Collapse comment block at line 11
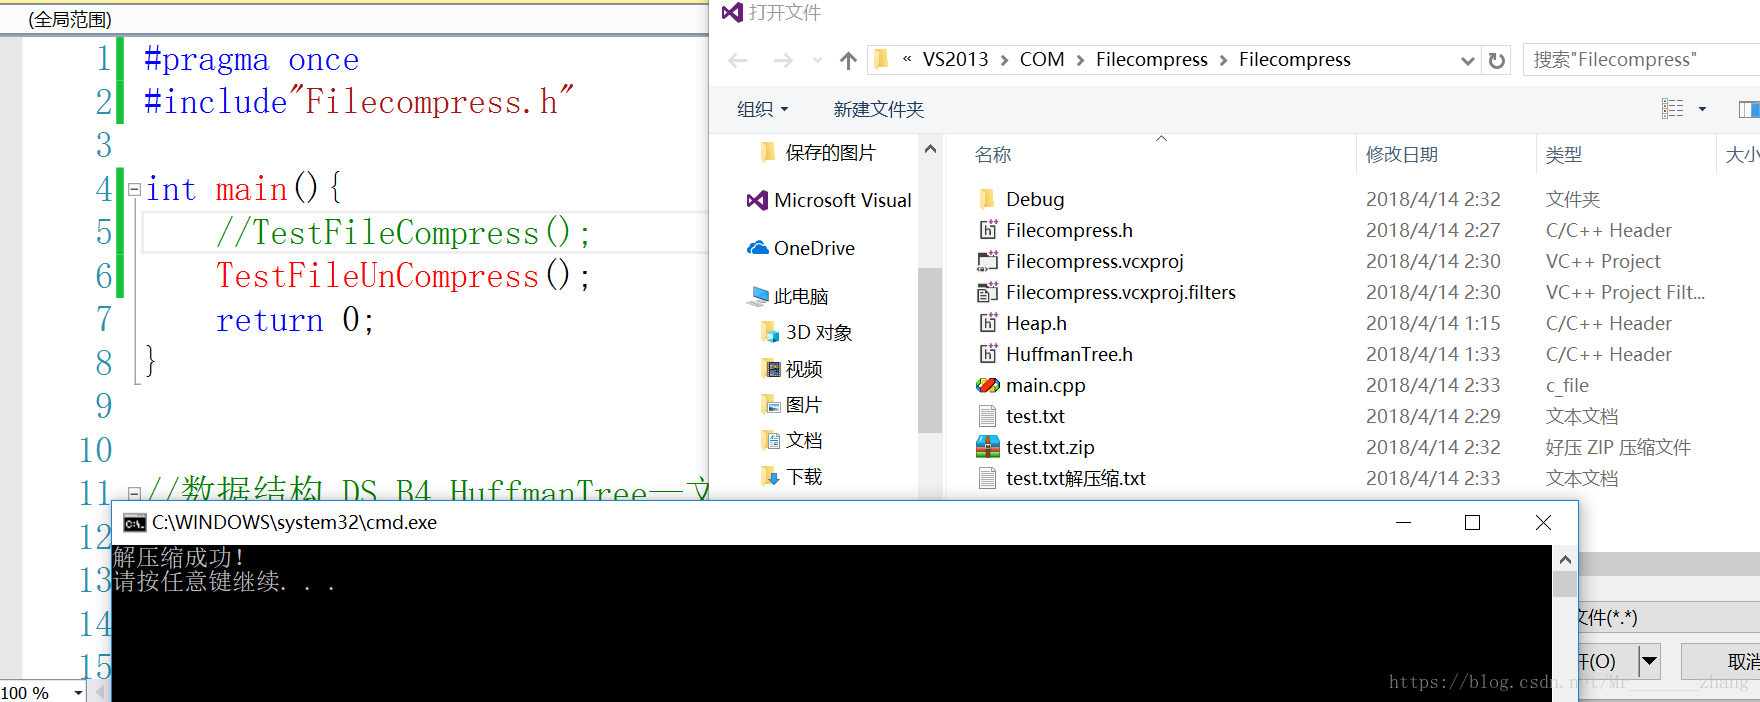Screen dimensions: 1760x702 [x=134, y=493]
